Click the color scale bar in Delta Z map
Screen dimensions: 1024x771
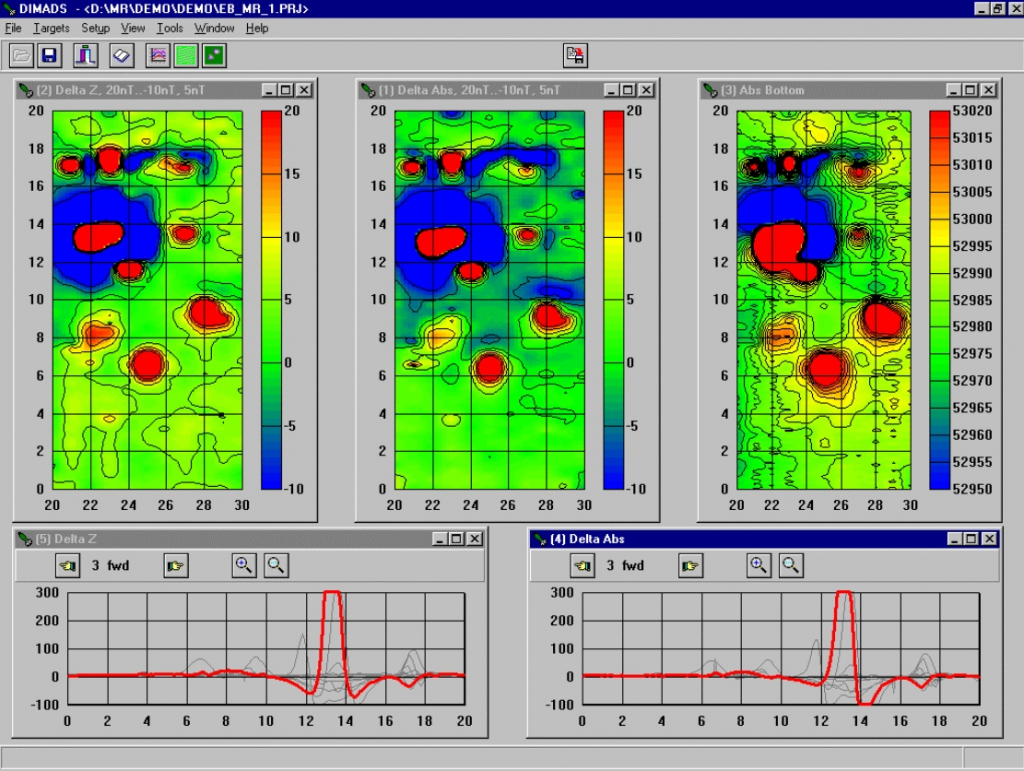click(x=272, y=299)
